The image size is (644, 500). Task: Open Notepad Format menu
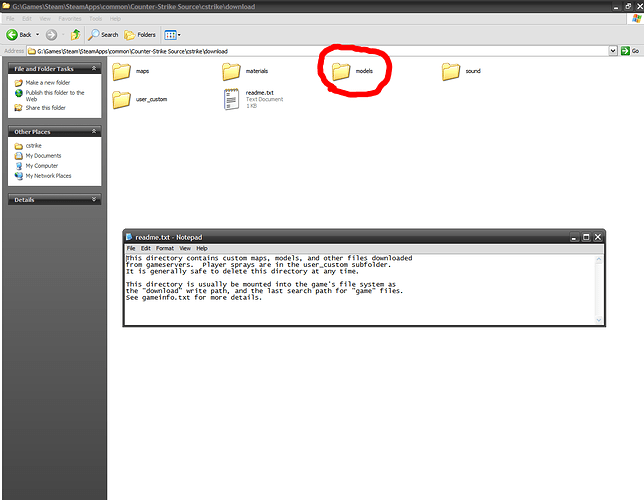165,249
